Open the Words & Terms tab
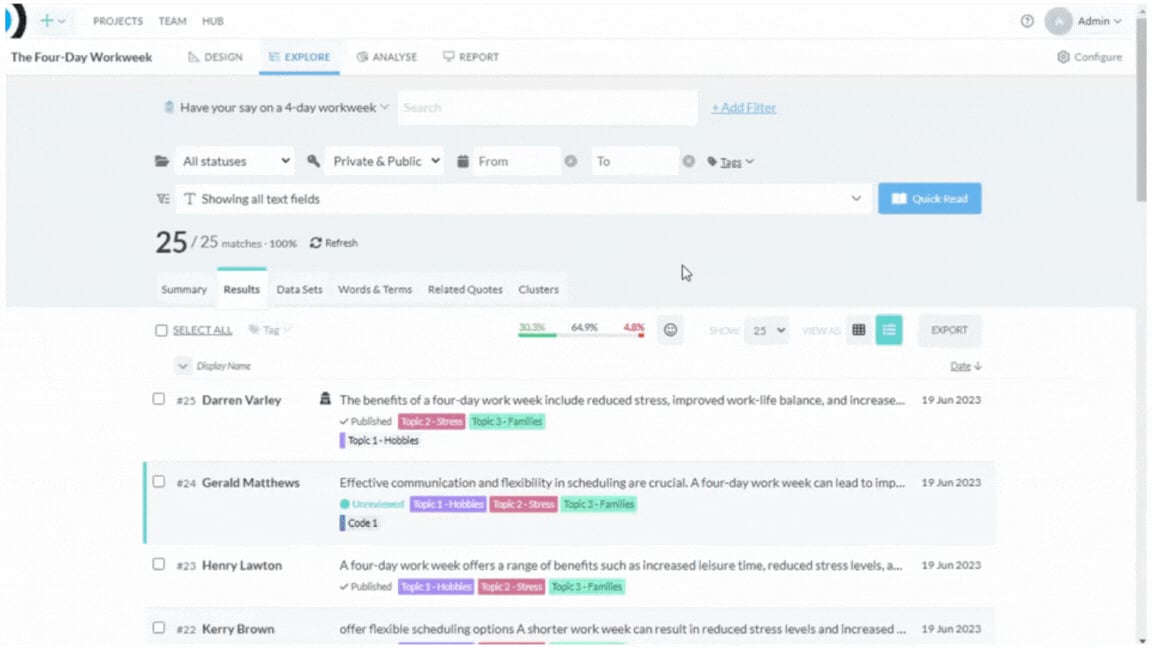The height and width of the screenshot is (648, 1152). click(375, 289)
